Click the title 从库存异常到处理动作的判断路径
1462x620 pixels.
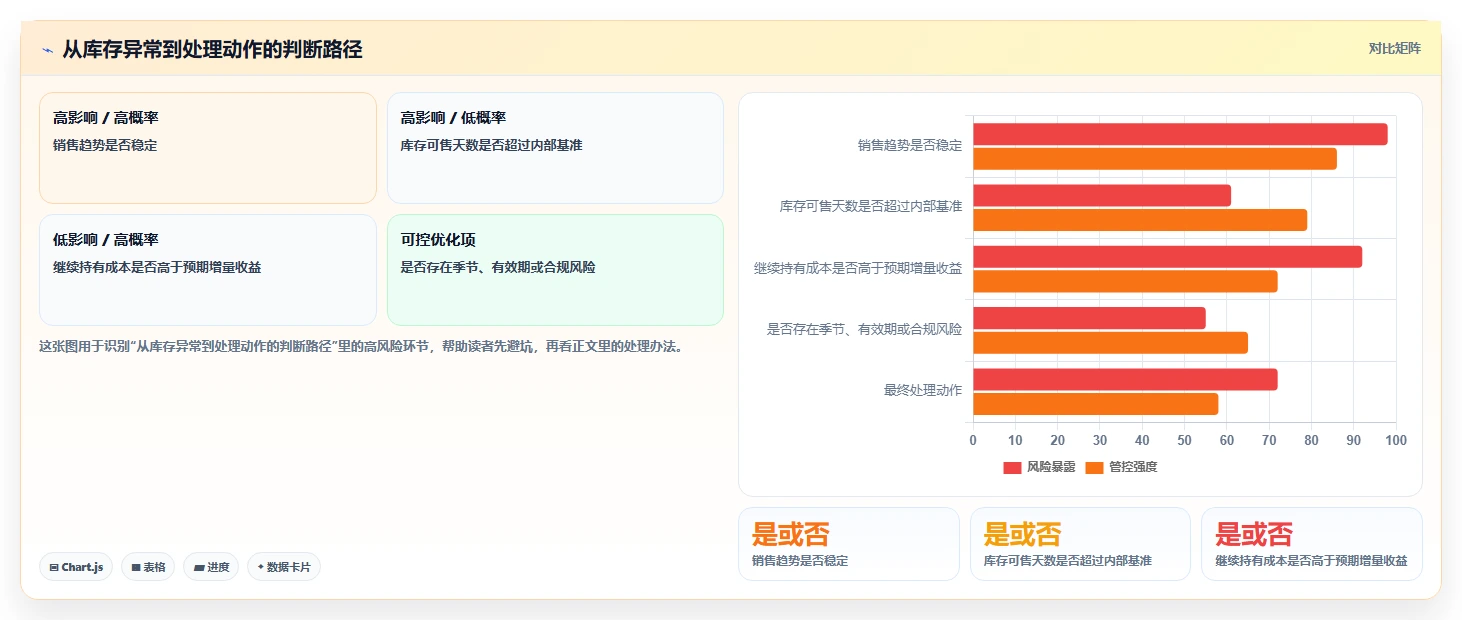[x=212, y=49]
